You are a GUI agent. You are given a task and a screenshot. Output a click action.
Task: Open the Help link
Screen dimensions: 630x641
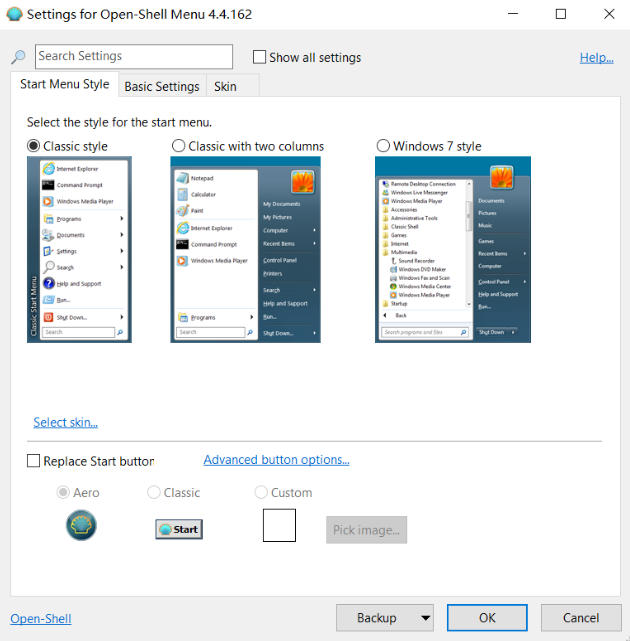point(596,58)
